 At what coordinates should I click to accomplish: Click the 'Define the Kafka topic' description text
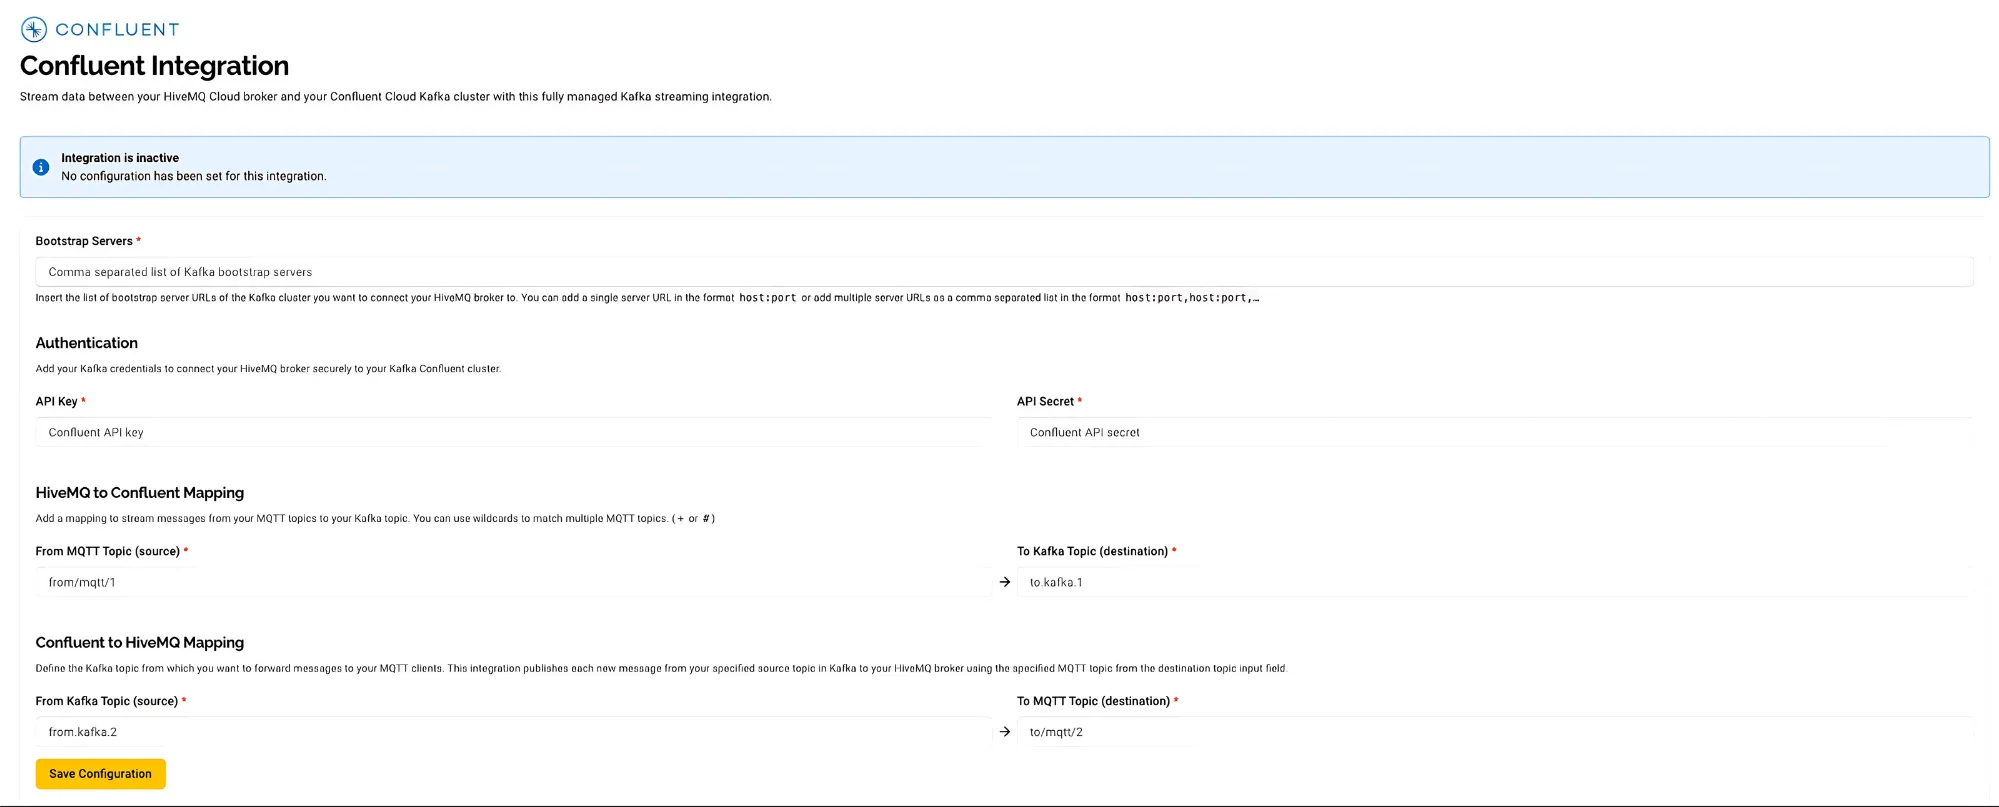click(x=661, y=669)
